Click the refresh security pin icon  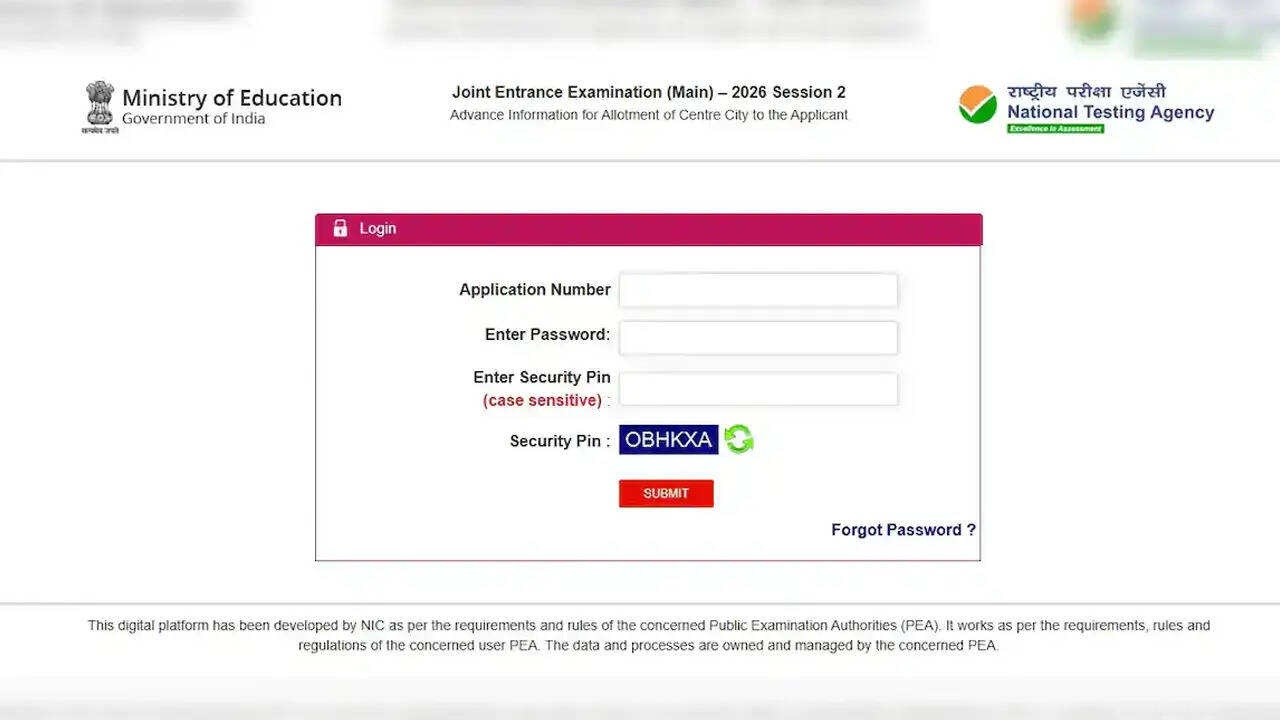(x=739, y=439)
